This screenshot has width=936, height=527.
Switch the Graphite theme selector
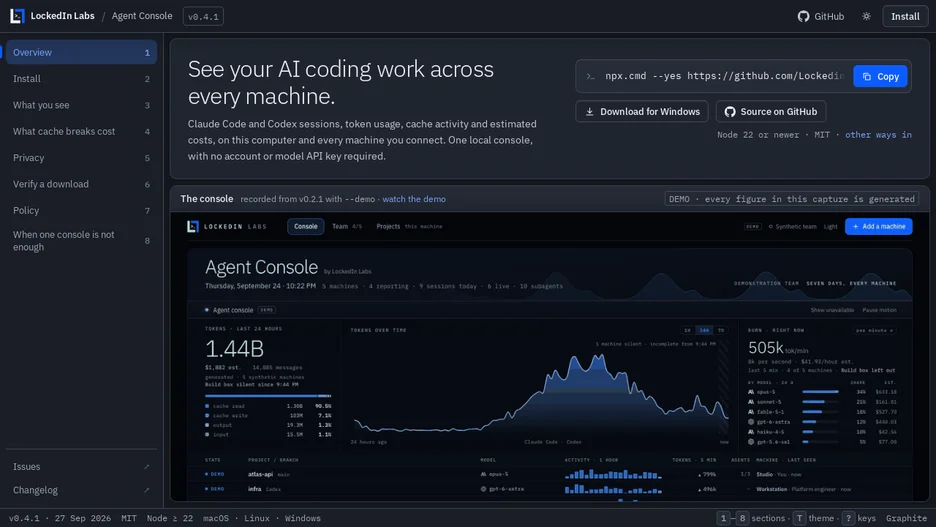point(906,518)
